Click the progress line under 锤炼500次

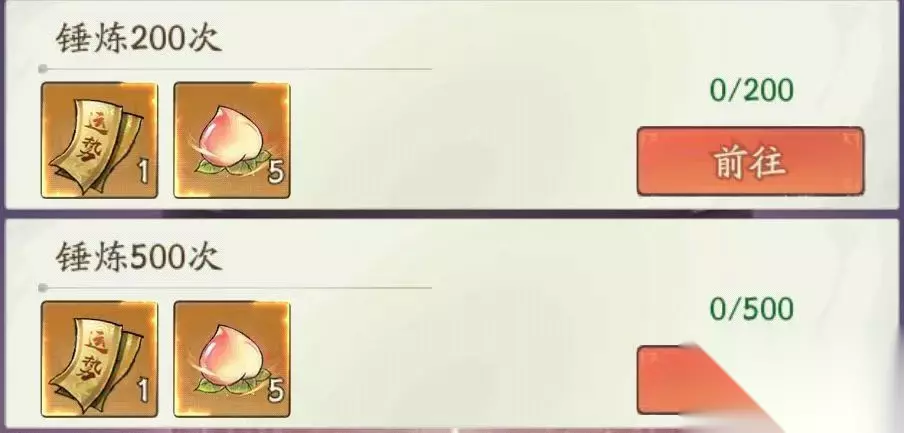(x=235, y=287)
